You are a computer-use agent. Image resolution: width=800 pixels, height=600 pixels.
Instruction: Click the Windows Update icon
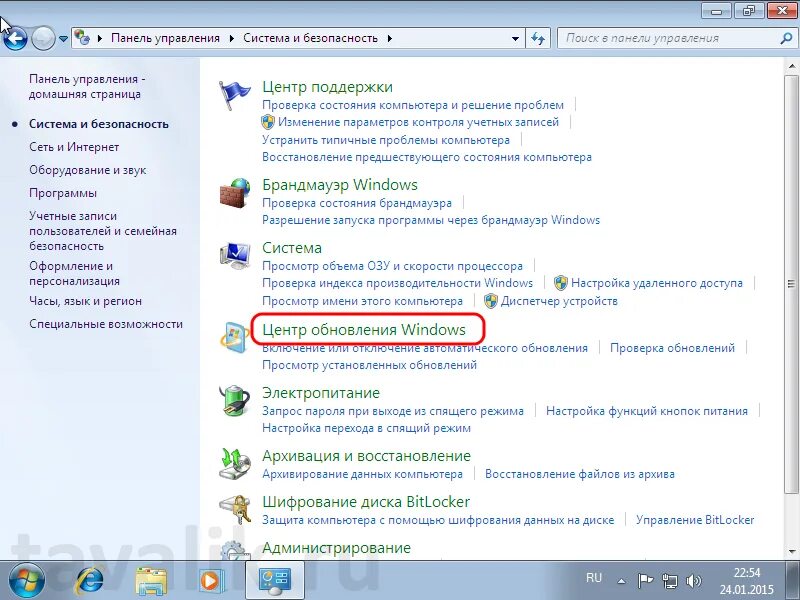pyautogui.click(x=234, y=337)
